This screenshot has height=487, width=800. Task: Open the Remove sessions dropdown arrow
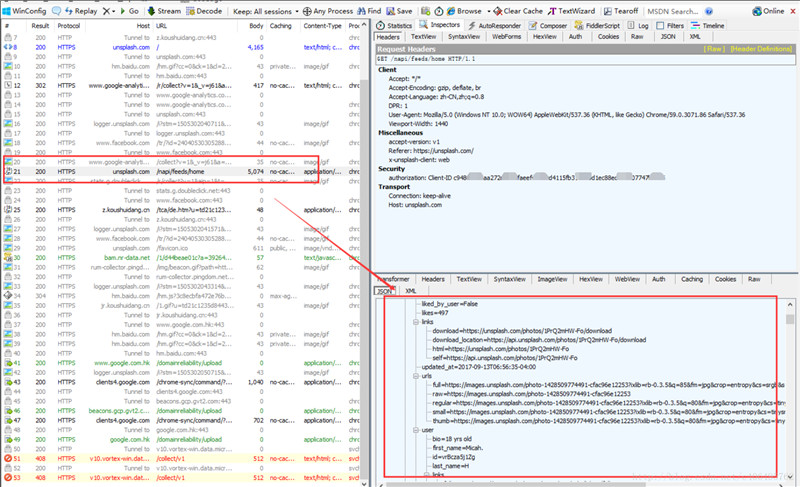tap(113, 11)
